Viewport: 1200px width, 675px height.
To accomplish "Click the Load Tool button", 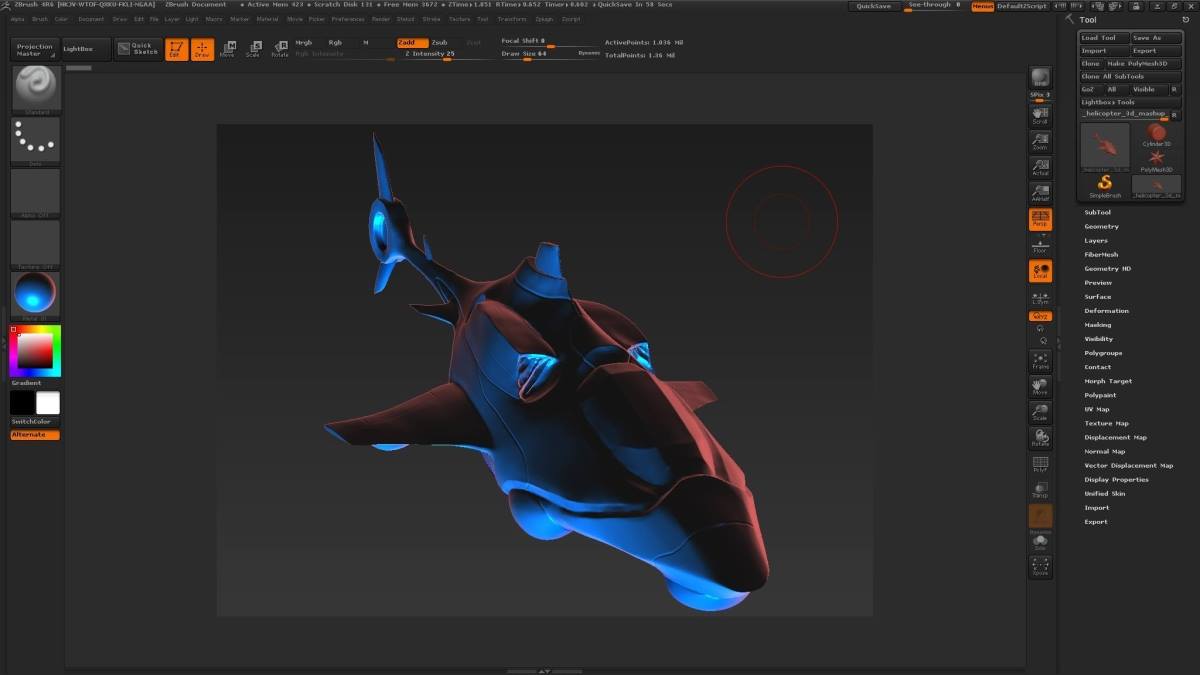I will point(1103,38).
